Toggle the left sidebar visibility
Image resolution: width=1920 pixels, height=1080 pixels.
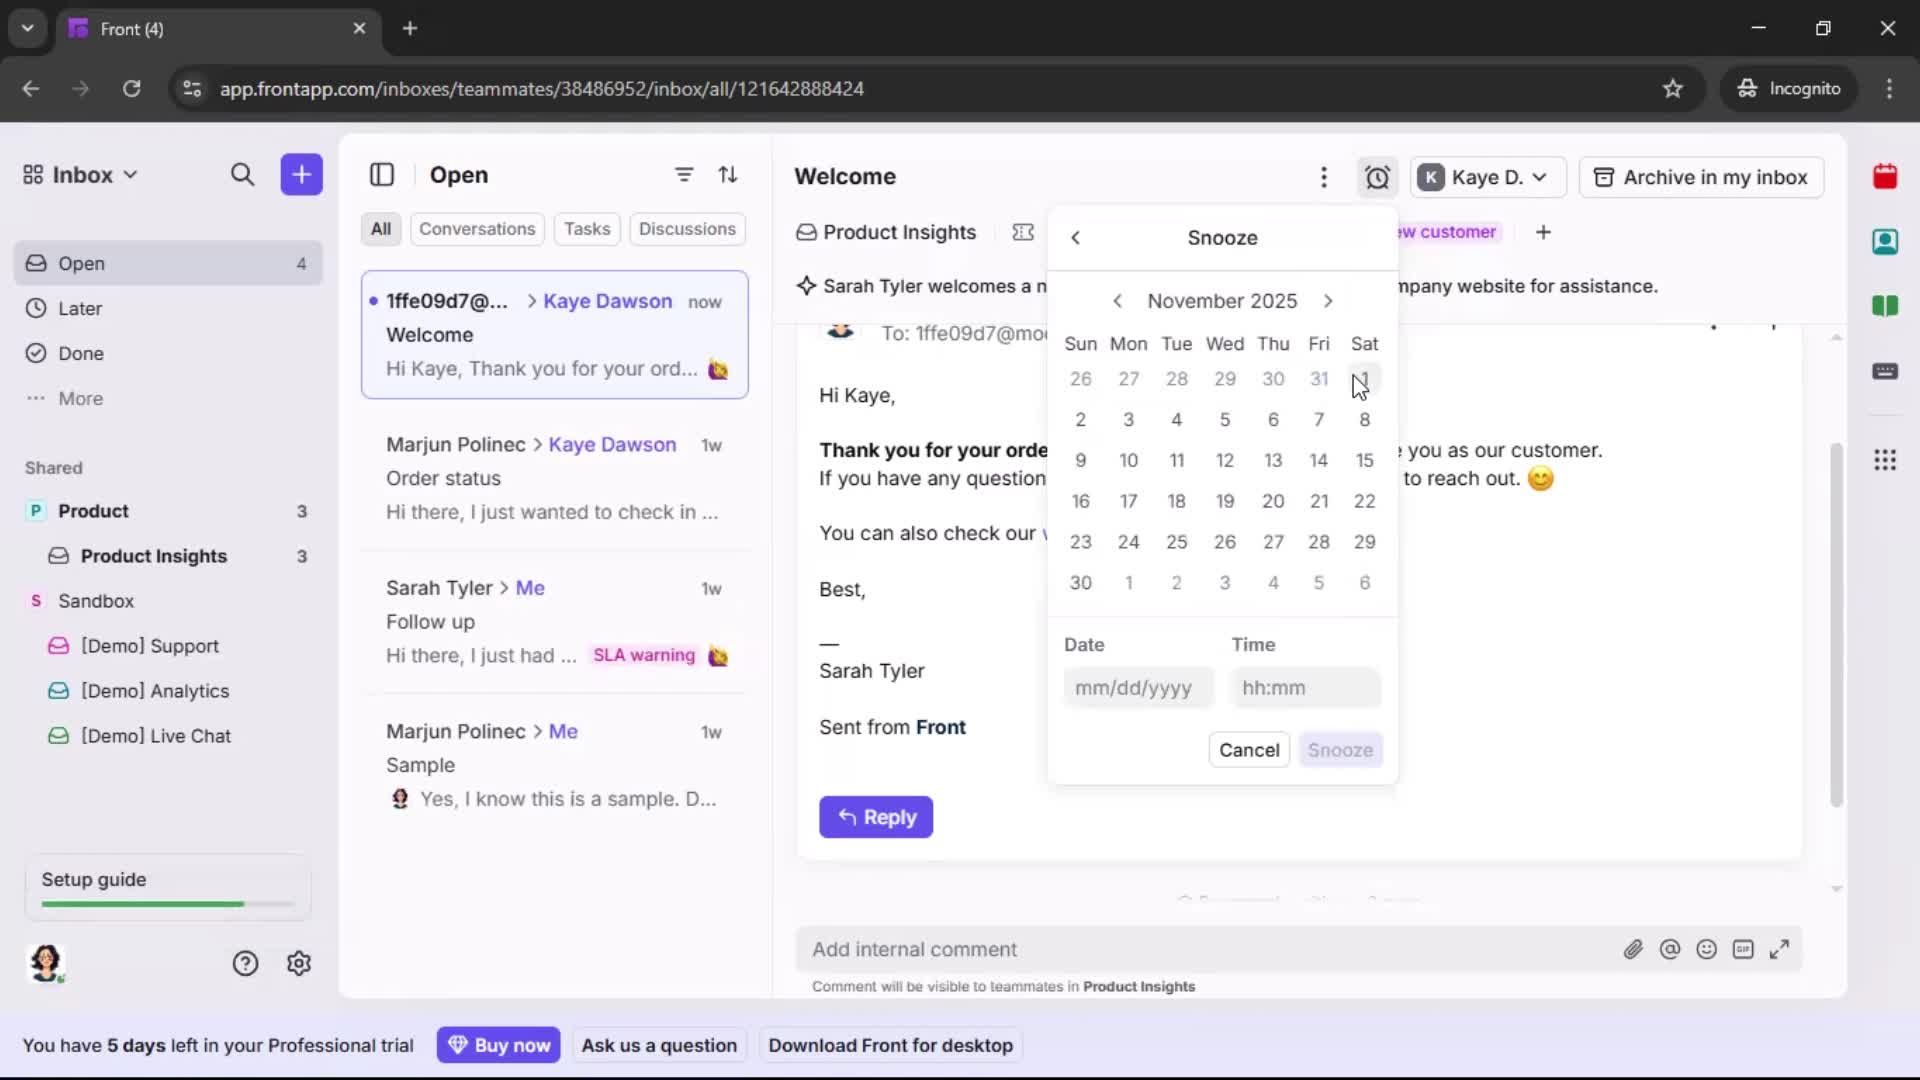pyautogui.click(x=382, y=175)
